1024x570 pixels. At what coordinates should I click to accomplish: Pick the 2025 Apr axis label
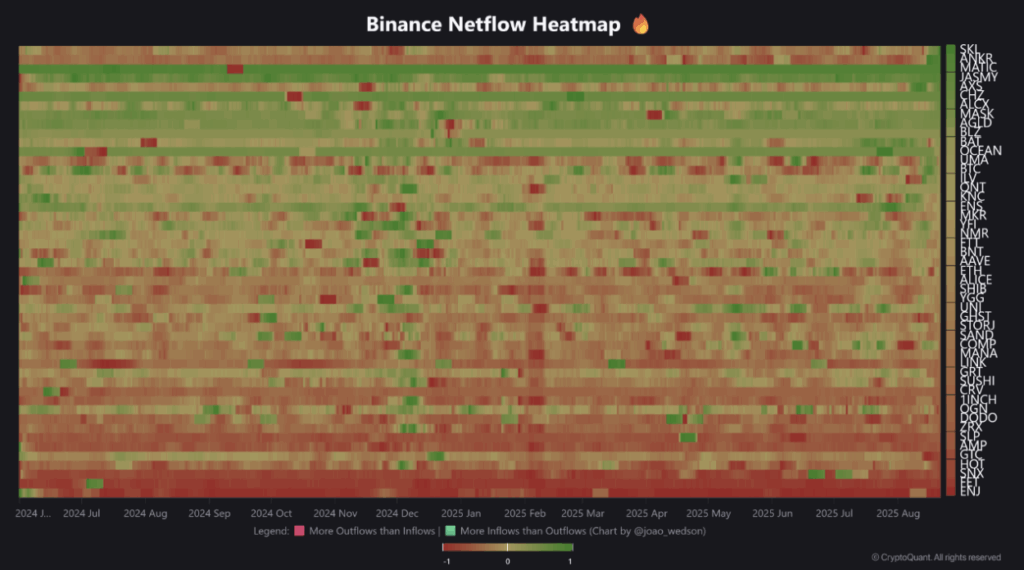(x=646, y=513)
